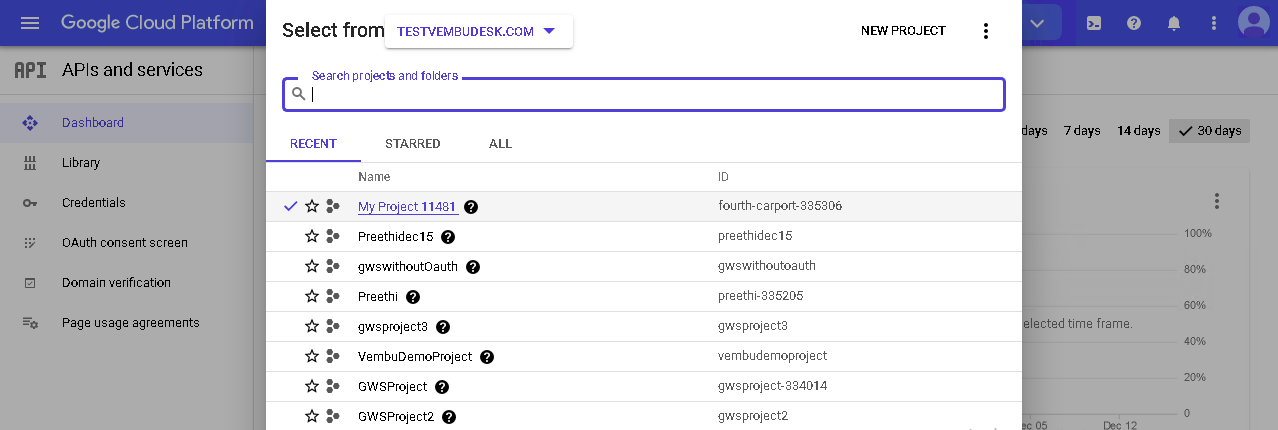
Task: Click the NEW PROJECT button
Action: 903,31
